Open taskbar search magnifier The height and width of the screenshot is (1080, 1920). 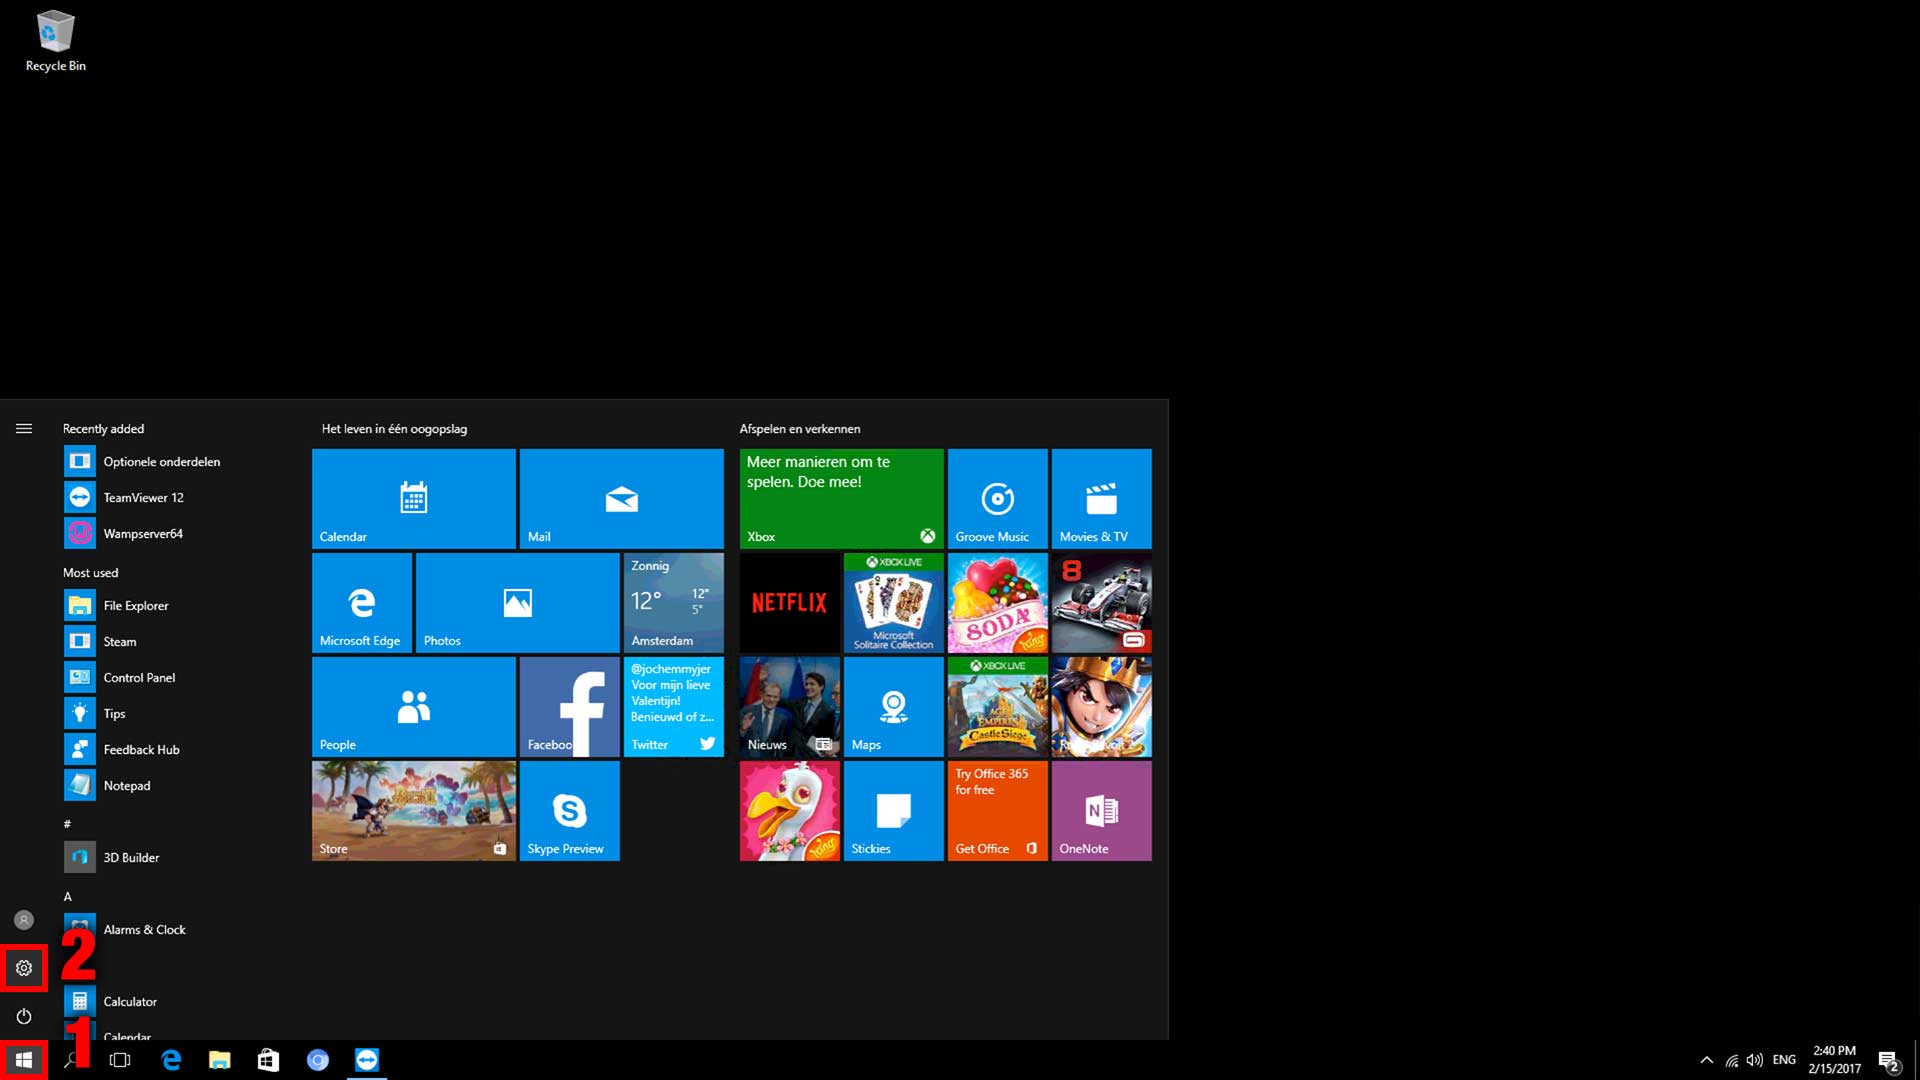(72, 1060)
